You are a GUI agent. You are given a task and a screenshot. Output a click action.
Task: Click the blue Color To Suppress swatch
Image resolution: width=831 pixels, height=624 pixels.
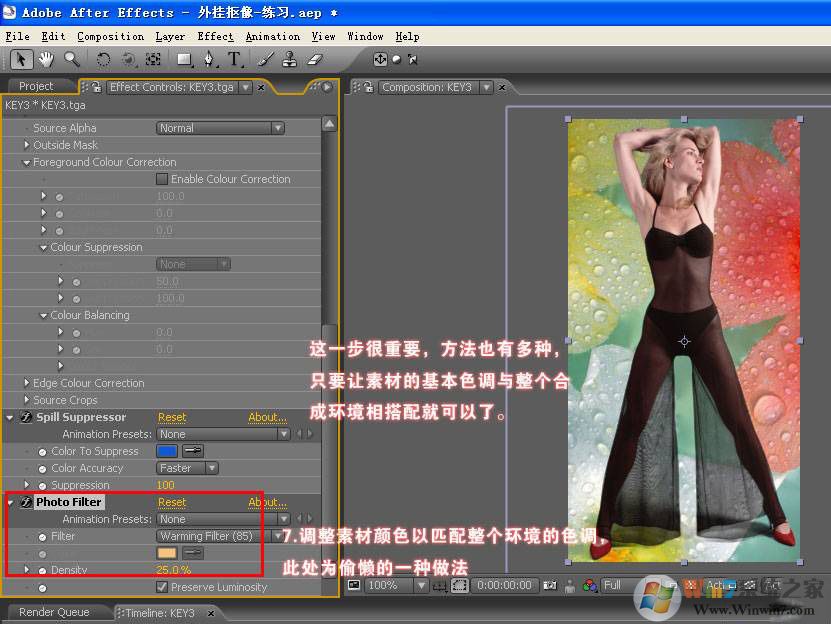167,451
